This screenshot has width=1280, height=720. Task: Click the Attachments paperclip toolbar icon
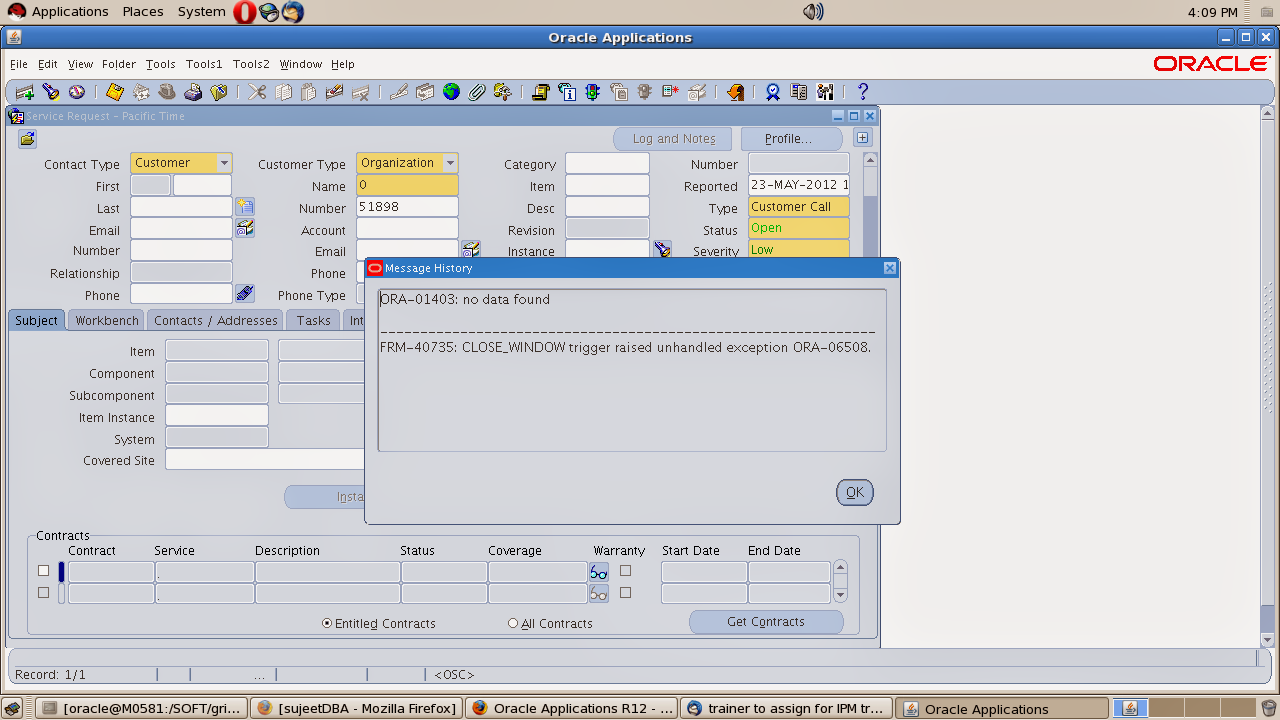(477, 92)
